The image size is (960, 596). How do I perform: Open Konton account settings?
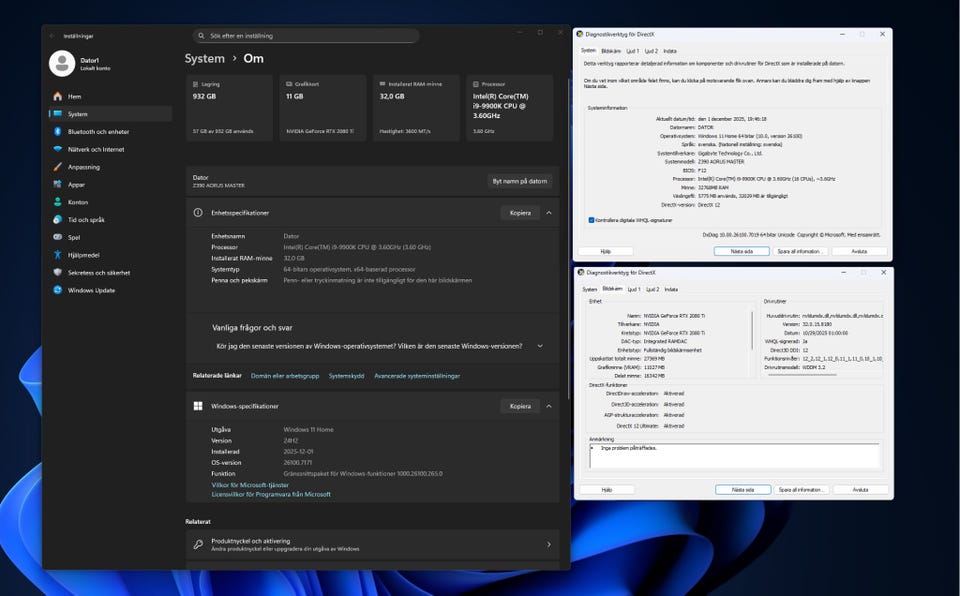[x=77, y=202]
